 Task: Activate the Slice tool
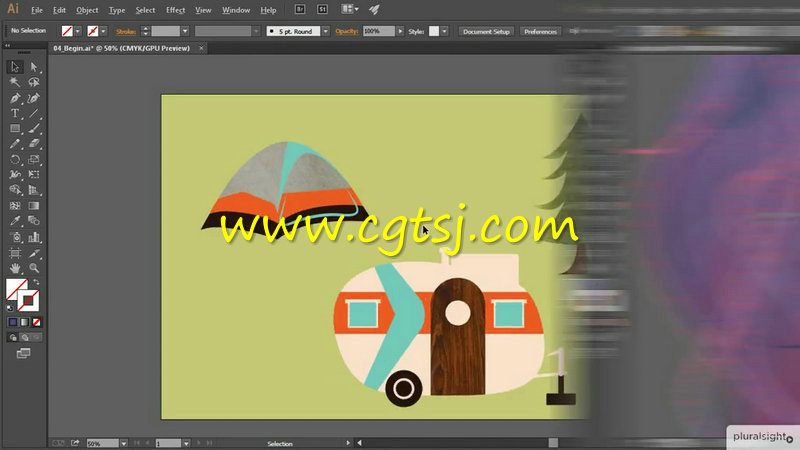pyautogui.click(x=34, y=253)
